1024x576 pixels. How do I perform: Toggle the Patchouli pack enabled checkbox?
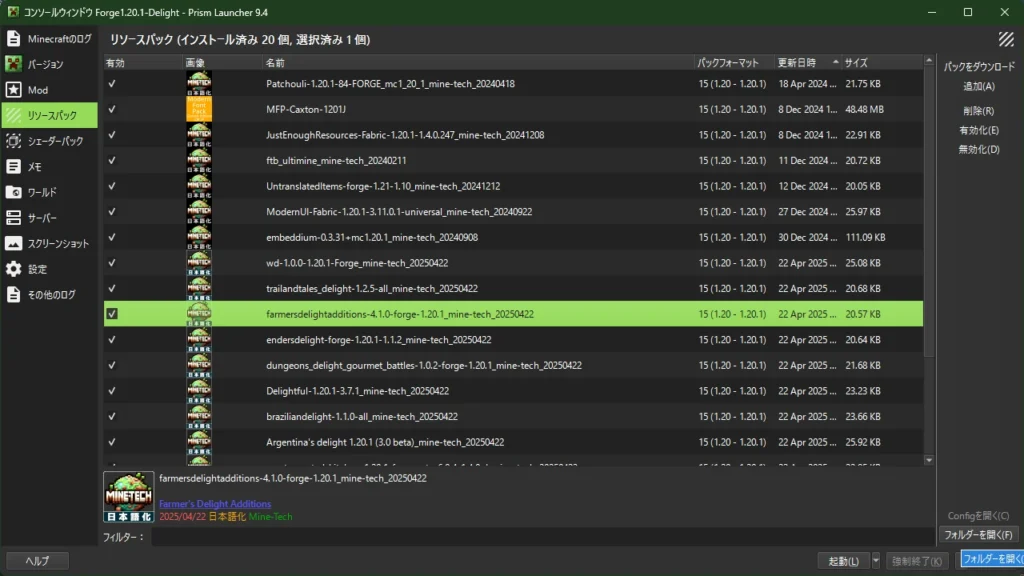point(112,84)
